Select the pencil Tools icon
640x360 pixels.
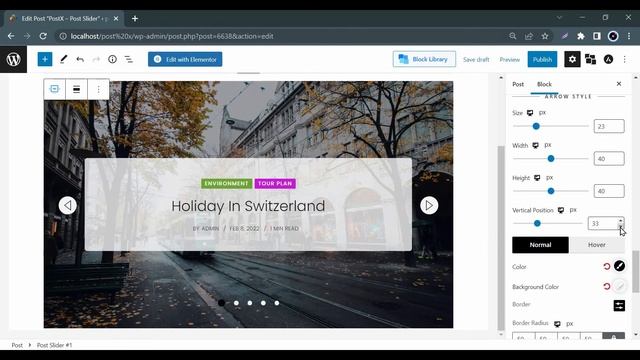pos(63,59)
